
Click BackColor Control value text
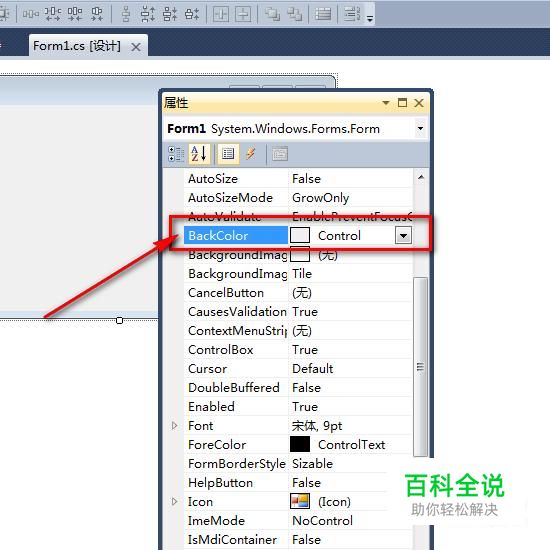click(339, 236)
